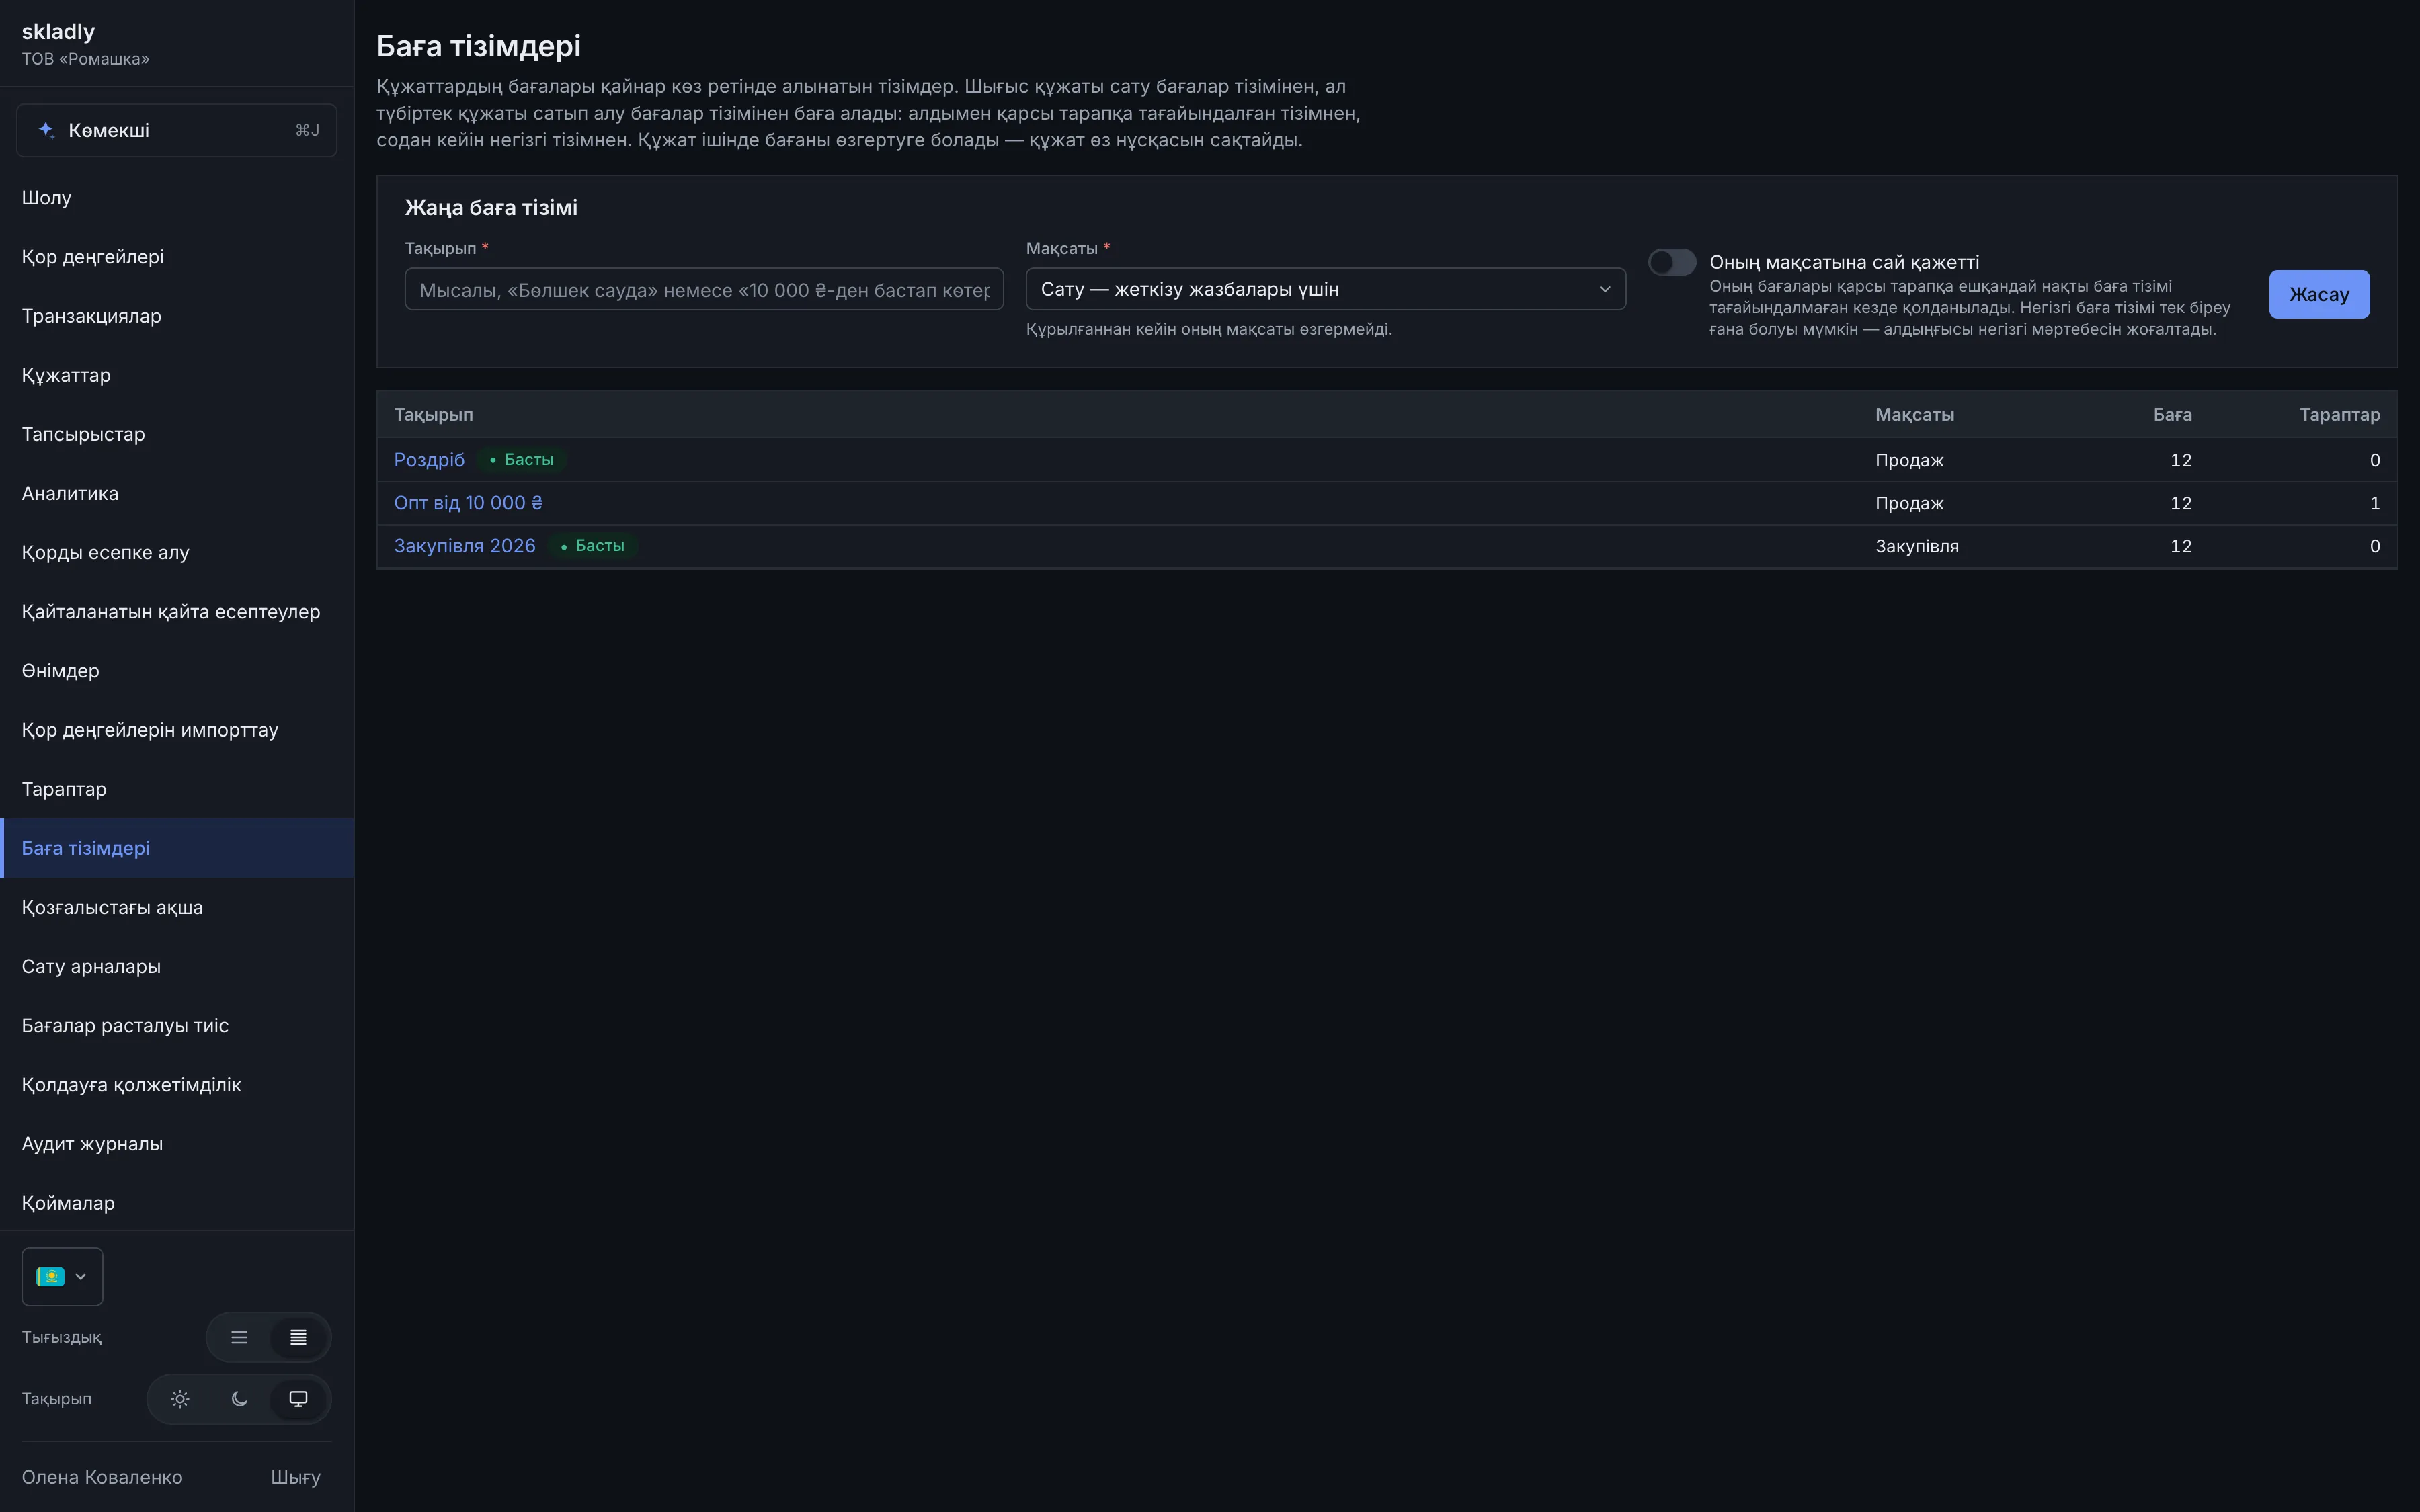Open the Мақсаты dropdown

pos(1325,289)
